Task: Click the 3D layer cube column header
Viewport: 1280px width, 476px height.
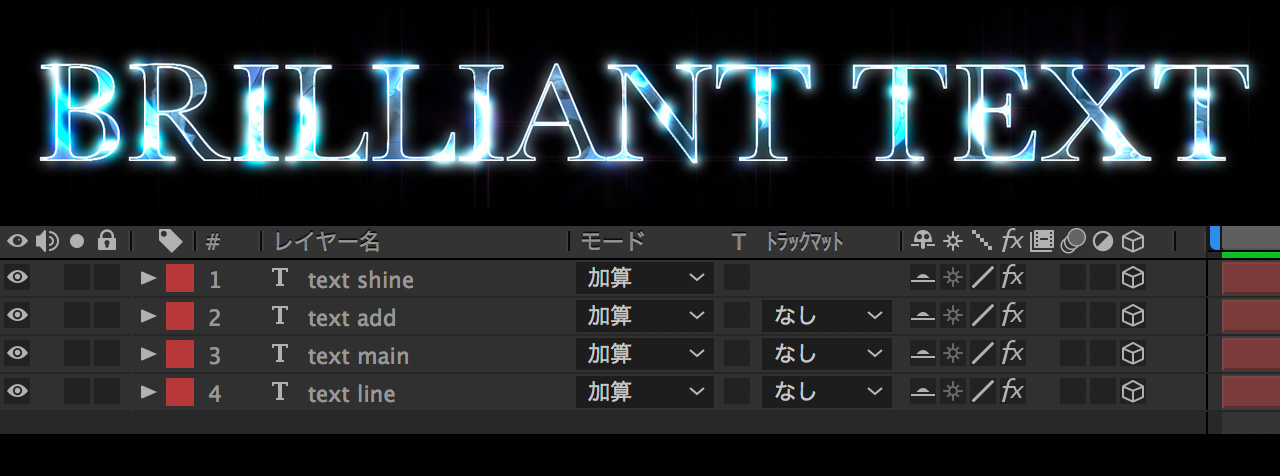Action: pyautogui.click(x=1132, y=241)
